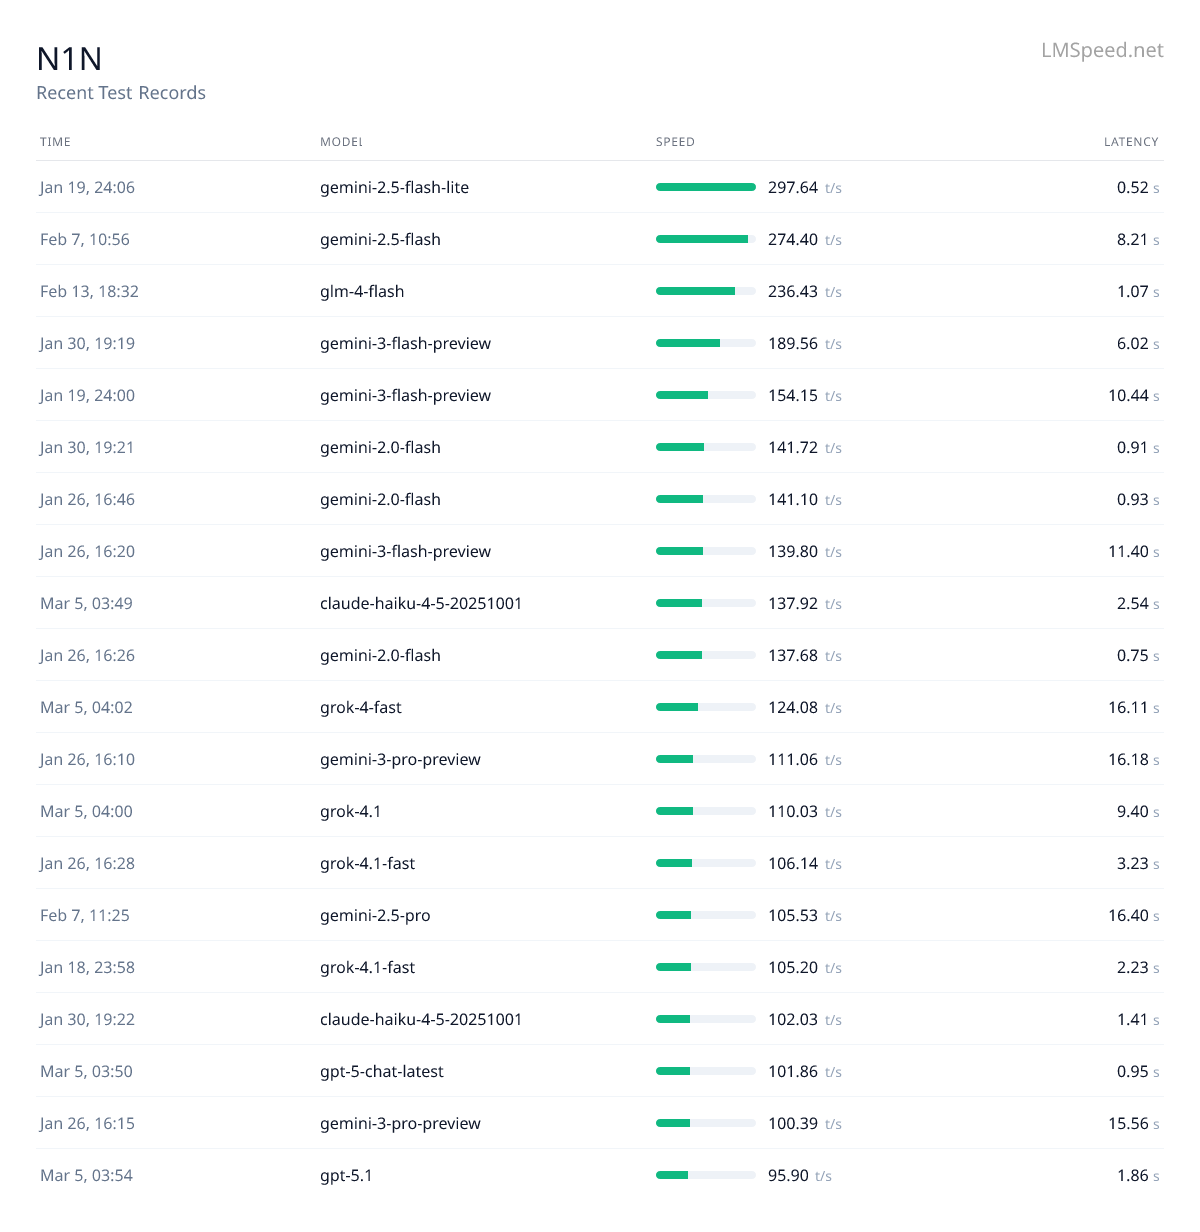Screen dimensions: 1200x1232
Task: Click the 137.68 t/s speed value
Action: point(805,655)
